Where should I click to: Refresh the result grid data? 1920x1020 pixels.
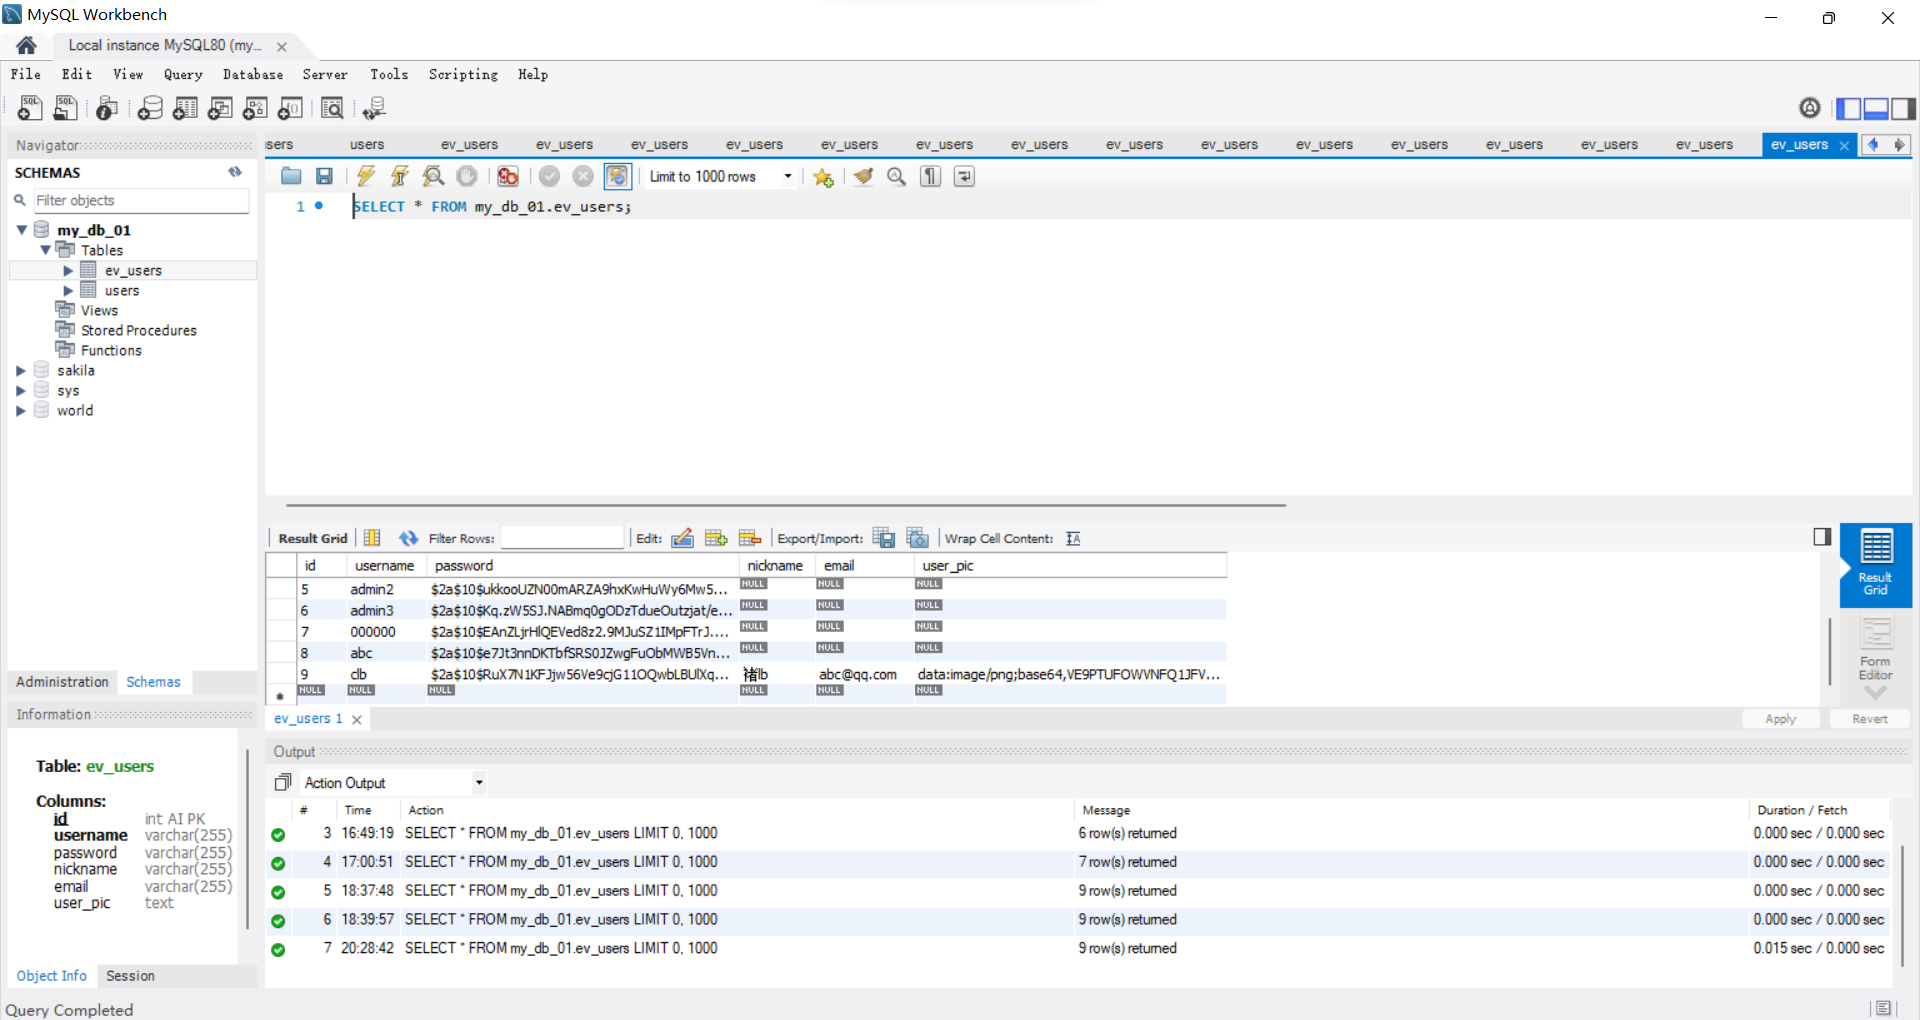(x=408, y=538)
